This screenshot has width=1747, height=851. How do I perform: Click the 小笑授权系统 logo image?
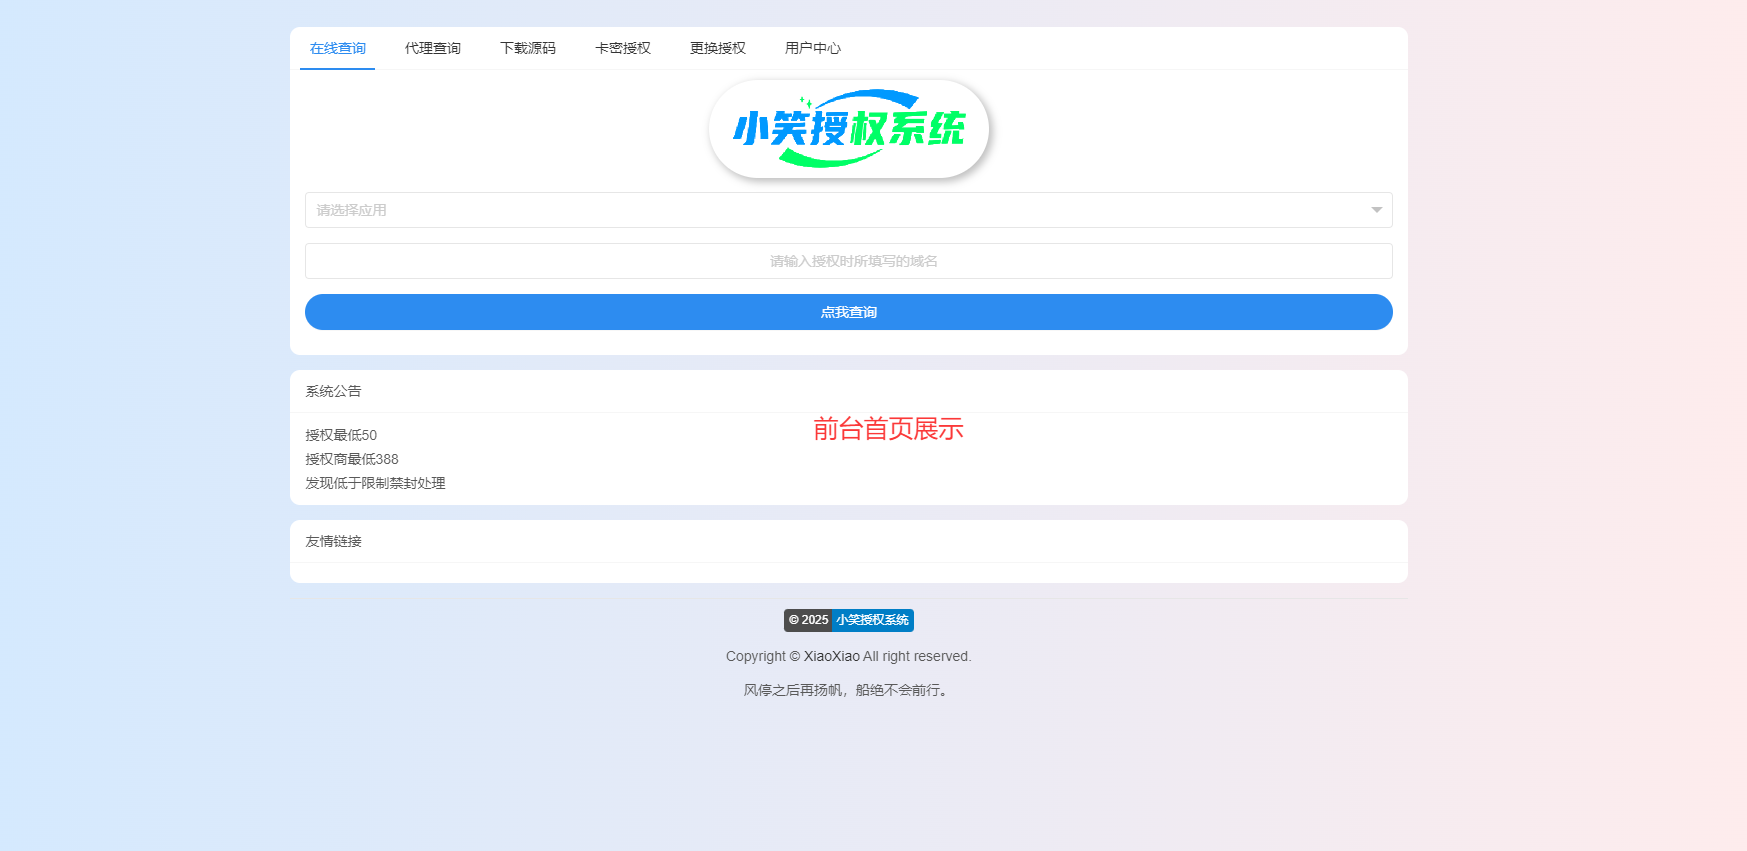[848, 129]
